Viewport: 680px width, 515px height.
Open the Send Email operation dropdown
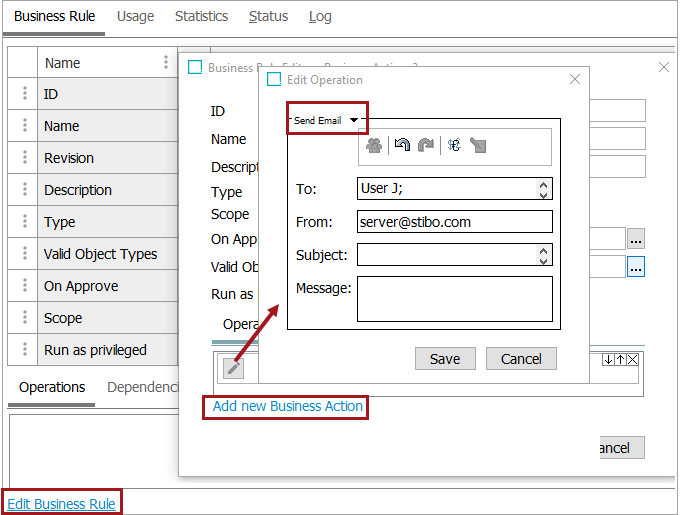point(353,120)
